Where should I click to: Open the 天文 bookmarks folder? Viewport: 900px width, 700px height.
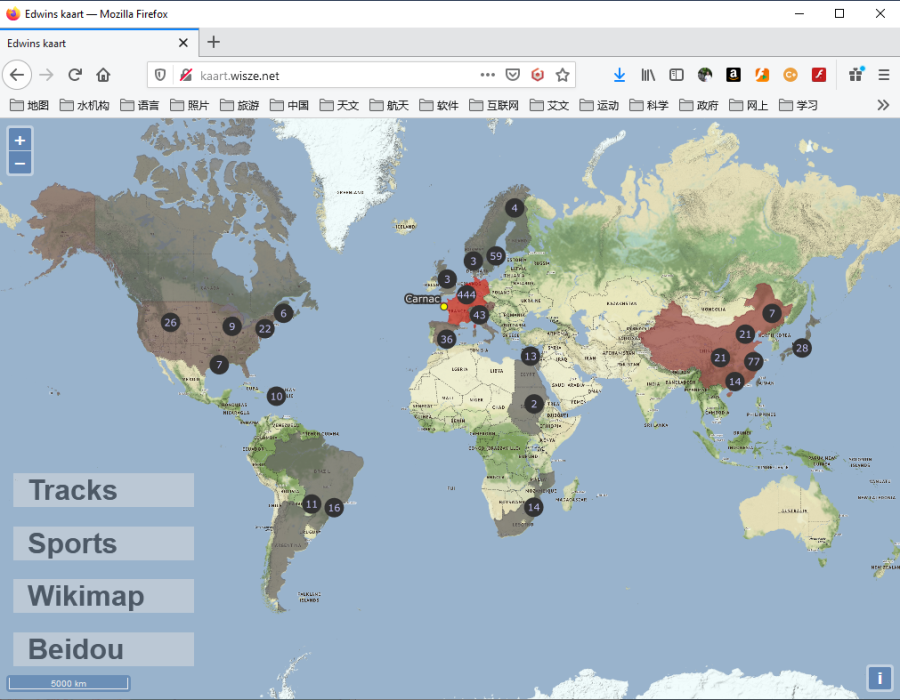(339, 105)
